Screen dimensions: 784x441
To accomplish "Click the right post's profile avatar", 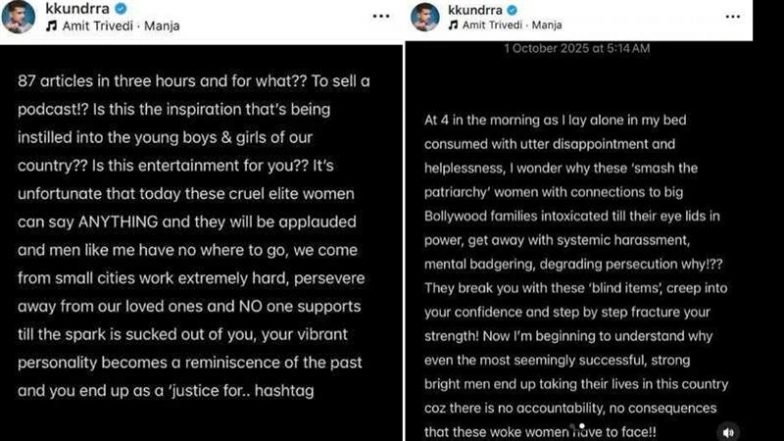I will click(x=425, y=17).
